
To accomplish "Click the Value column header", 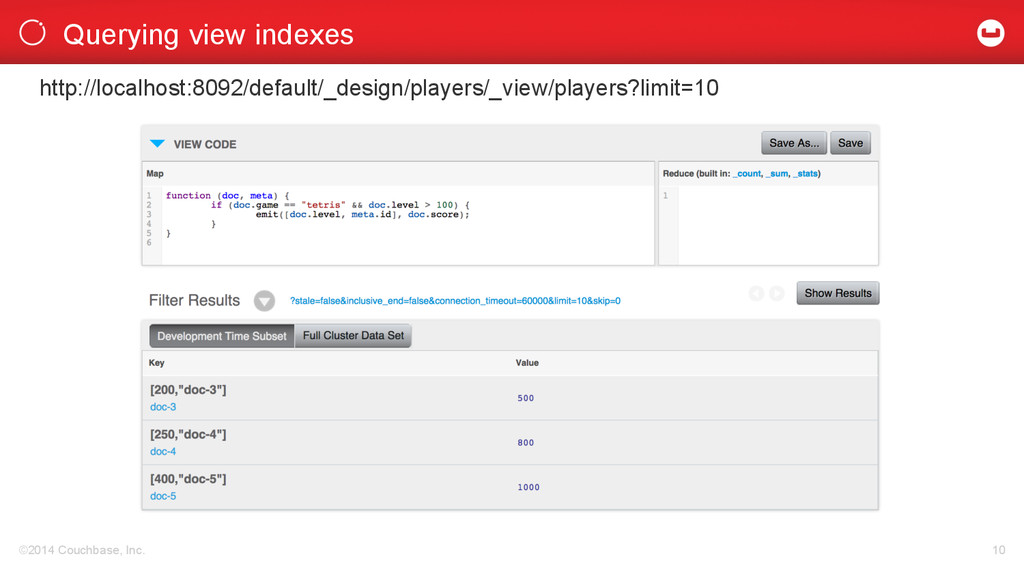I will [x=527, y=362].
